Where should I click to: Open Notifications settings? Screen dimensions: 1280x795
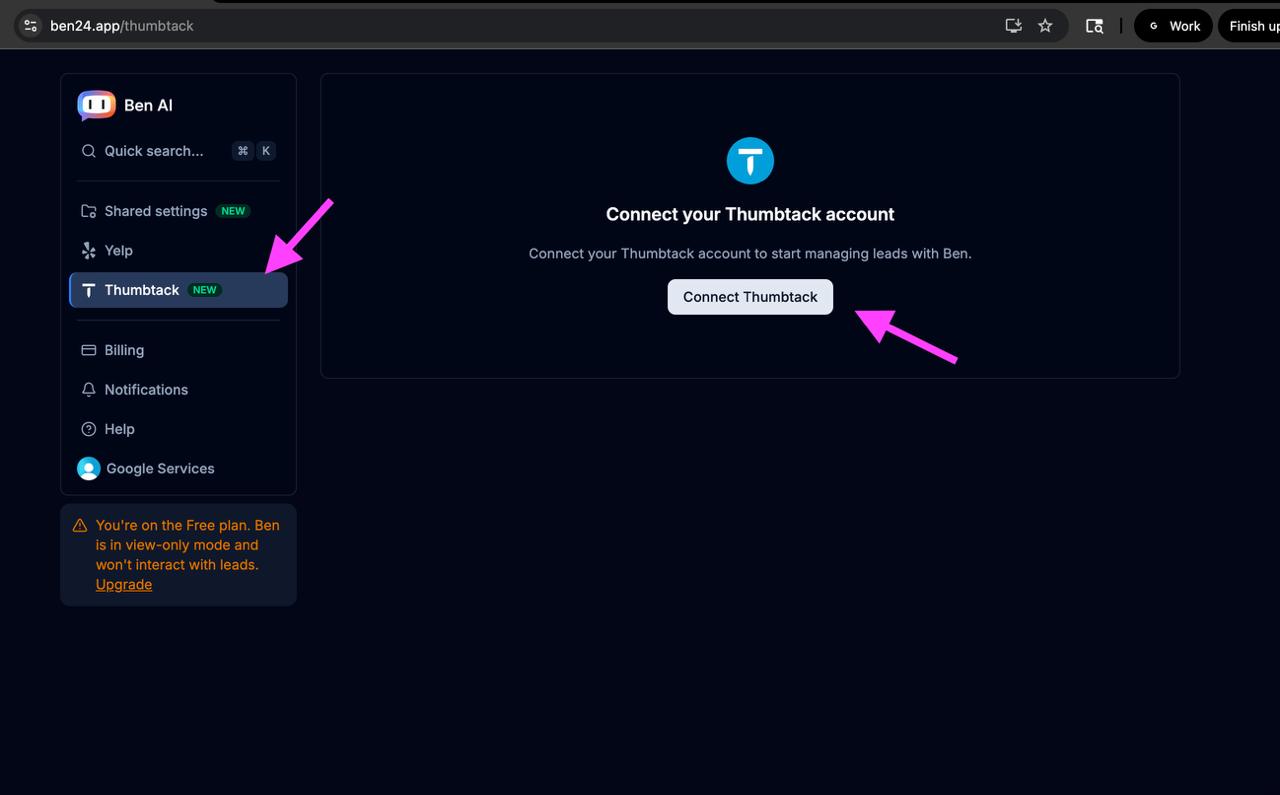click(x=178, y=389)
